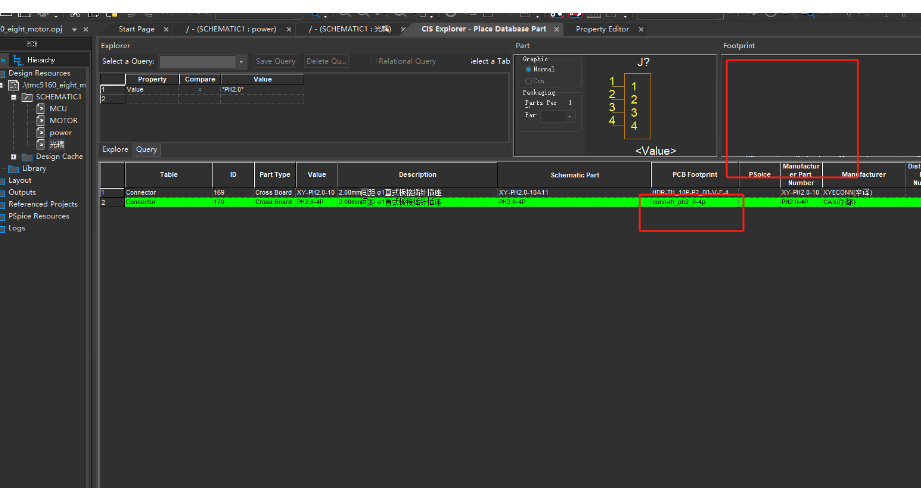This screenshot has height=488, width=921.
Task: Select the Normal graphic radio button
Action: 529,69
